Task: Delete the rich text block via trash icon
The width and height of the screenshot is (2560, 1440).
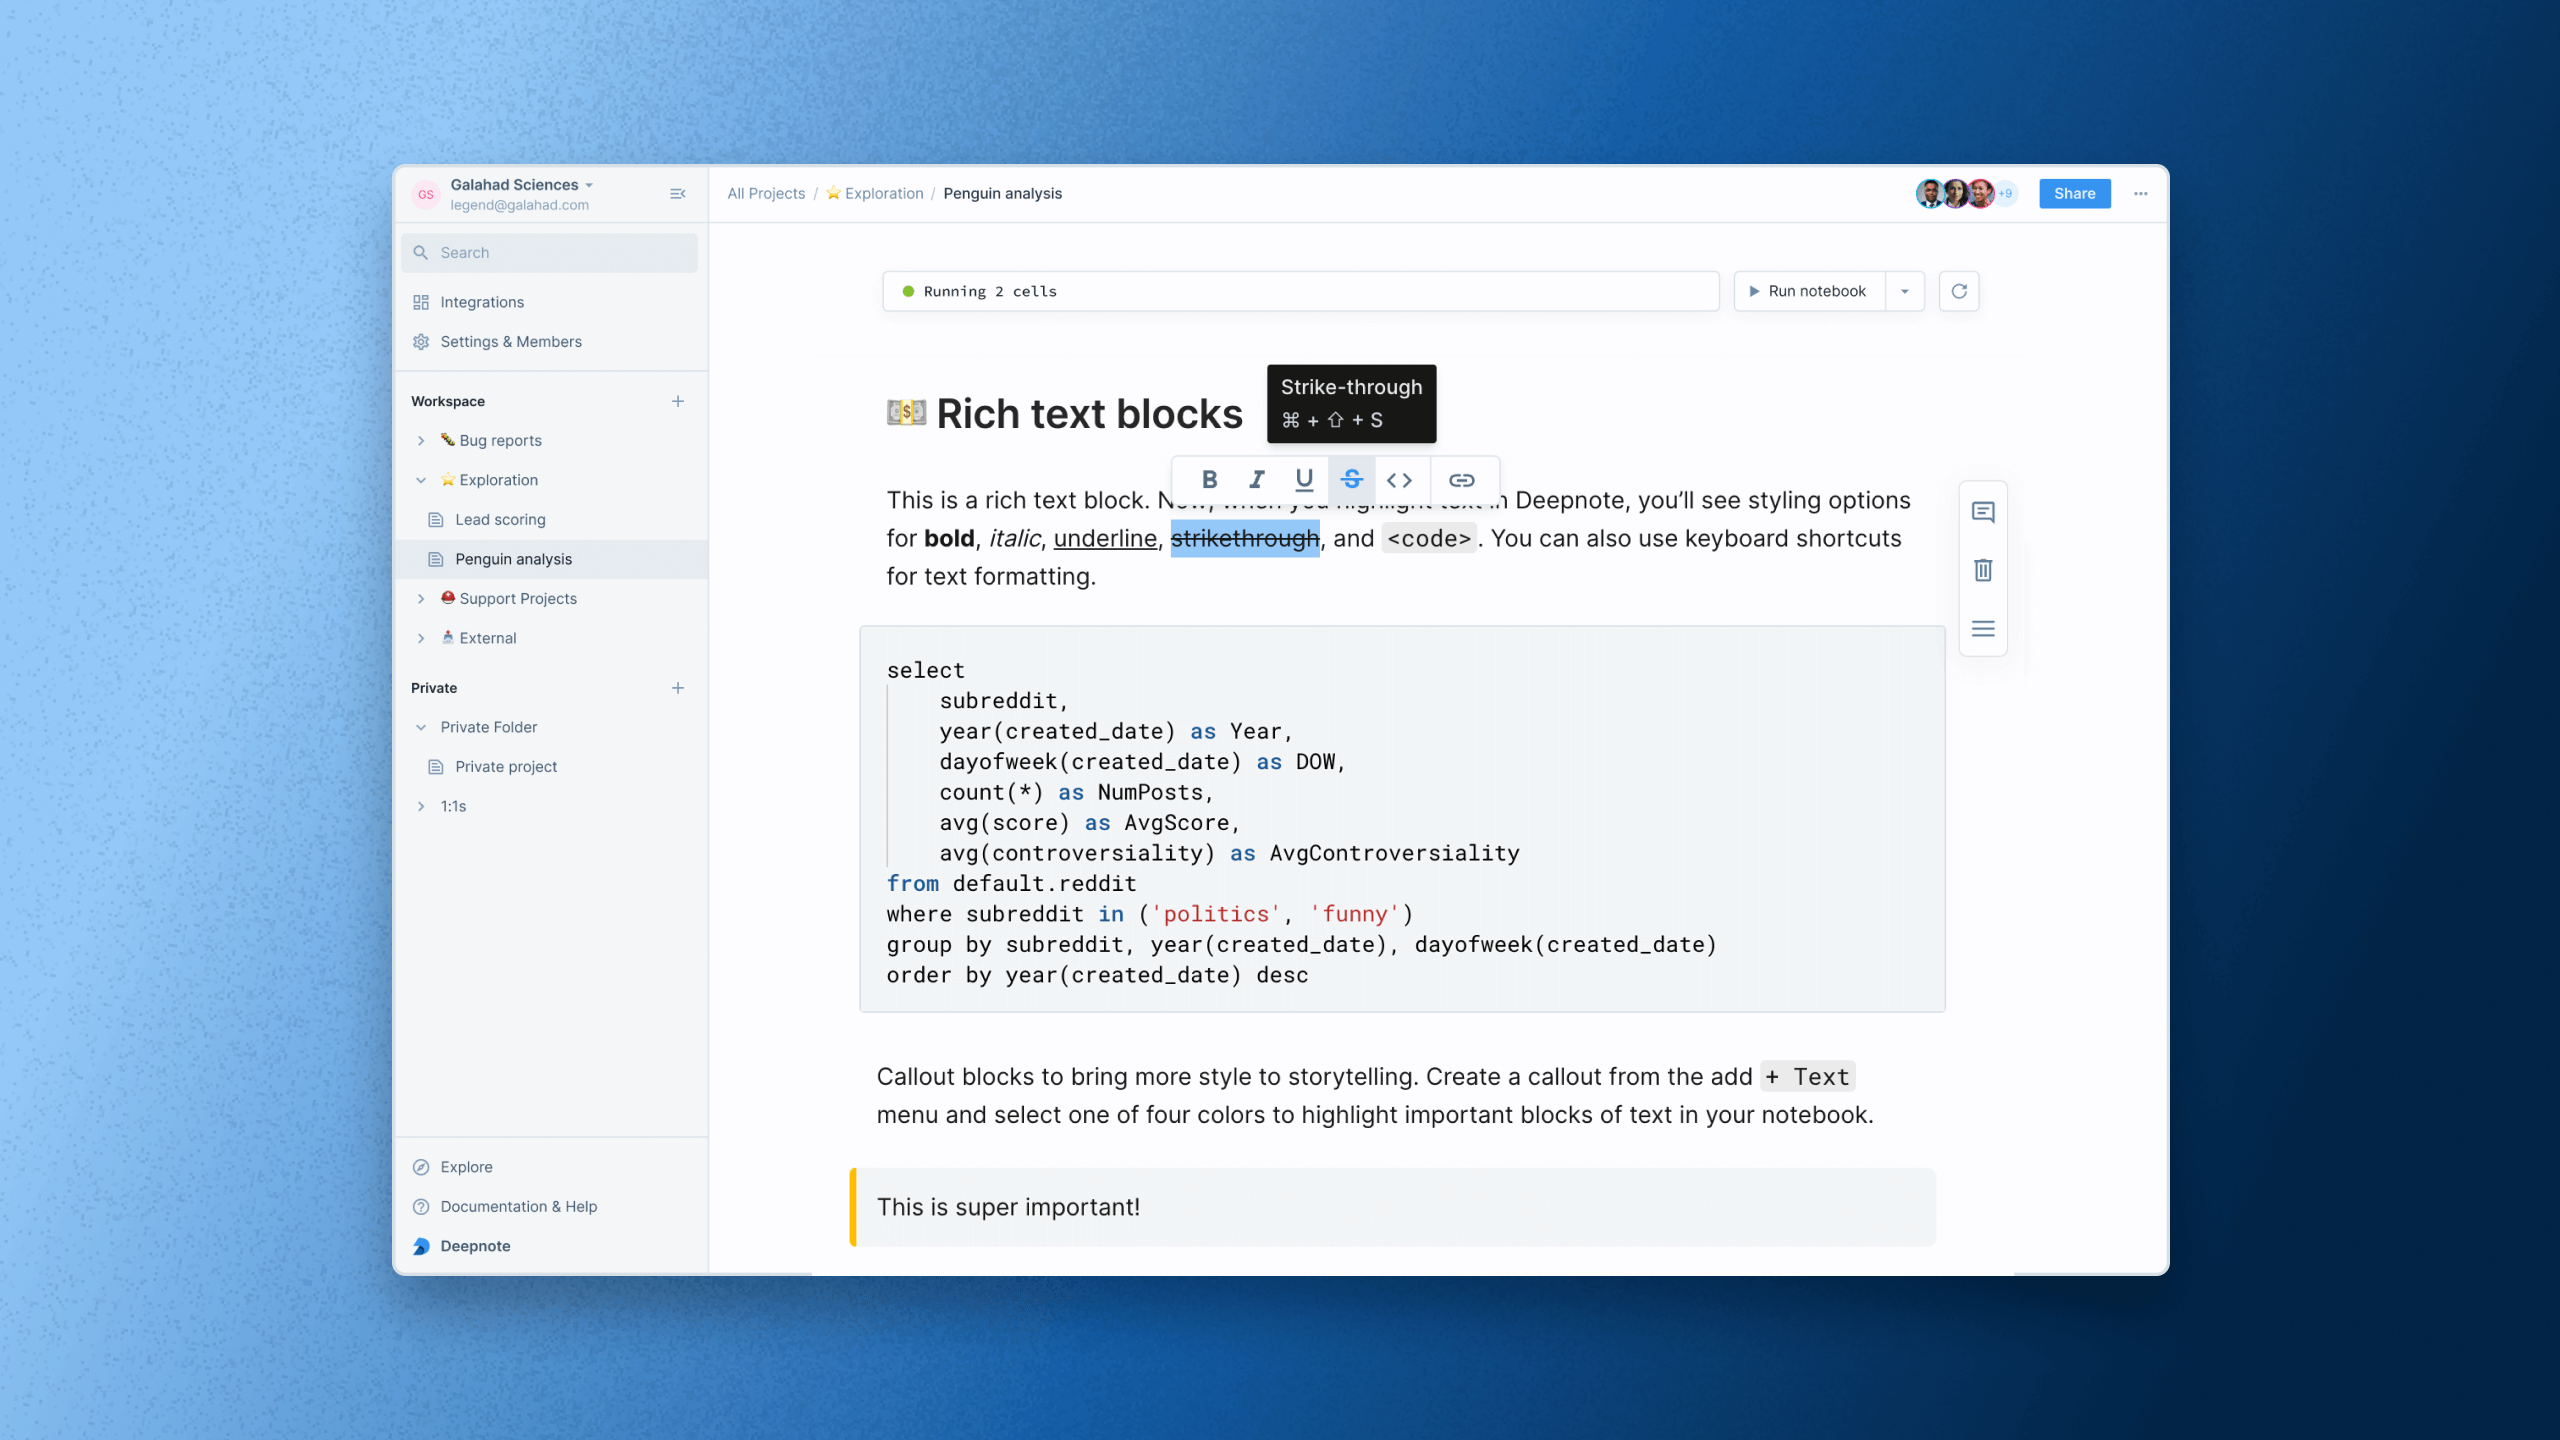Action: (1982, 570)
